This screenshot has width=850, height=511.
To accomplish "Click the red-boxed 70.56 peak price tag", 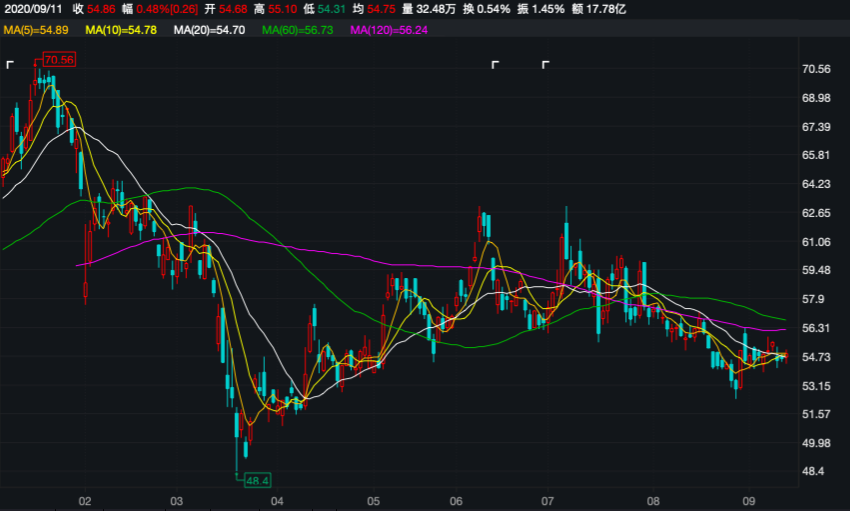I will coord(59,60).
